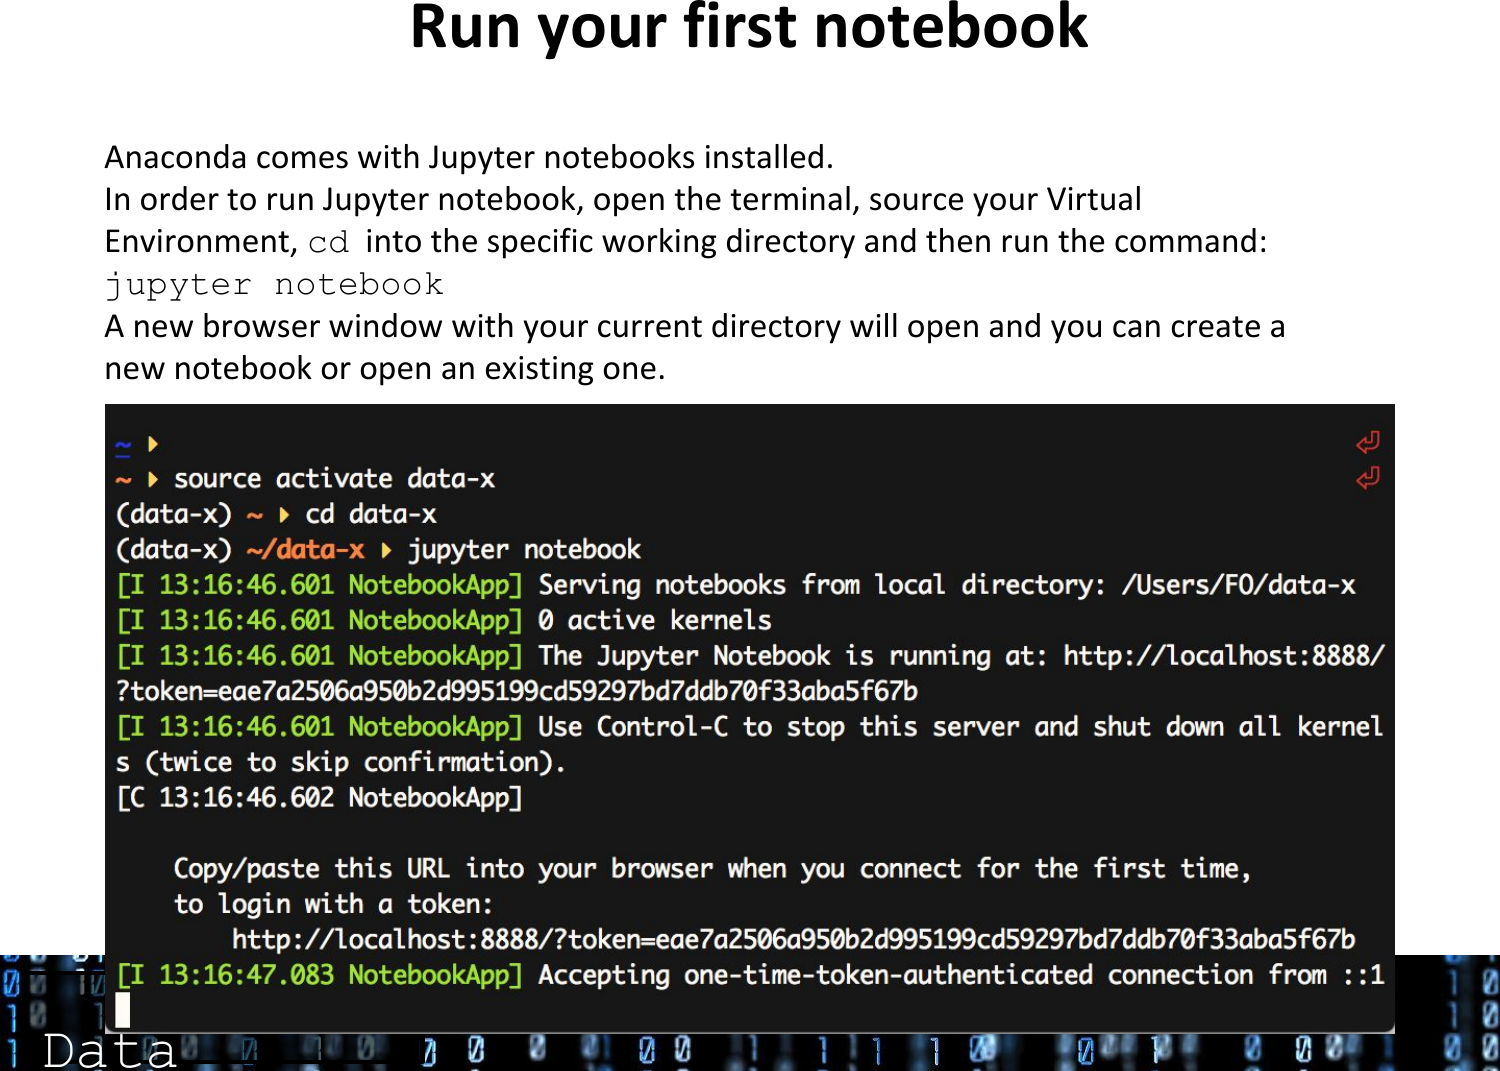
Task: Click the 'Accepting one-time-token-authenticated connection' line
Action: tap(750, 975)
